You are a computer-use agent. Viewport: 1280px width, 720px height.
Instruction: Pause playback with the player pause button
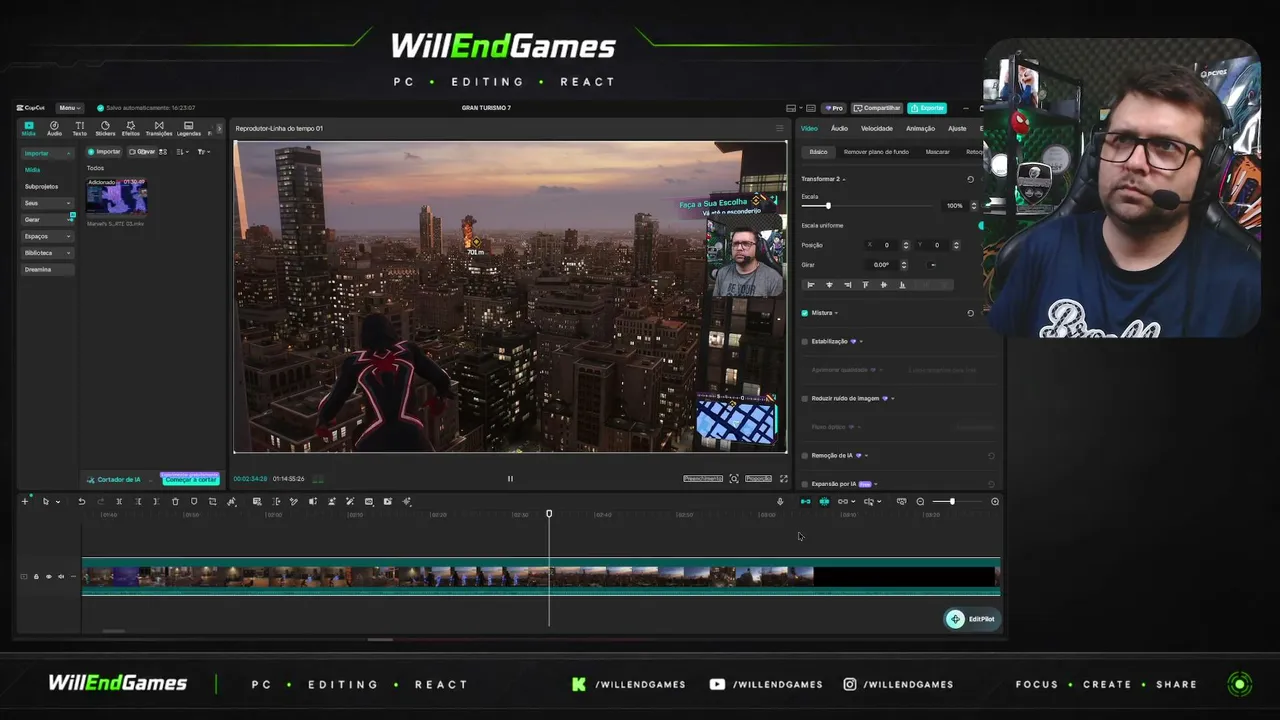tap(510, 478)
